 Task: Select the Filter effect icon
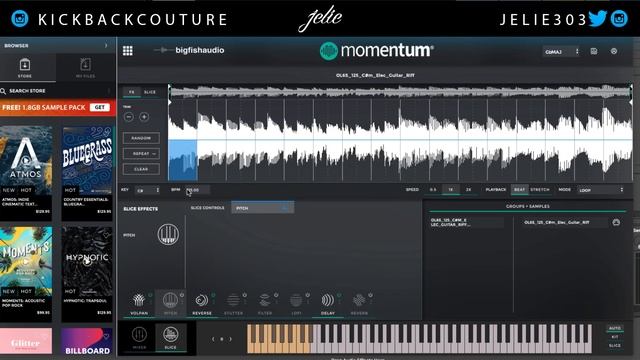264,300
